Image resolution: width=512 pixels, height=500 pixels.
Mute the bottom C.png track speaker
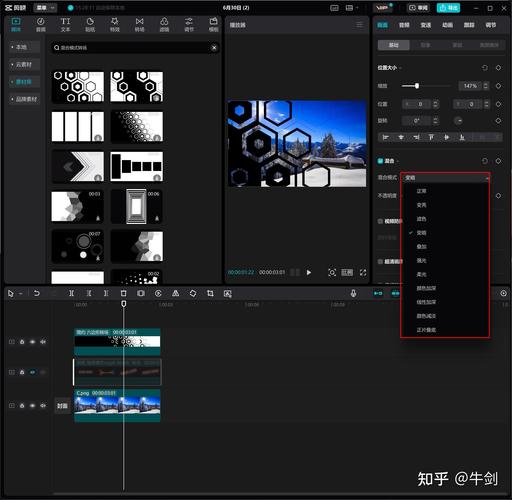point(43,406)
